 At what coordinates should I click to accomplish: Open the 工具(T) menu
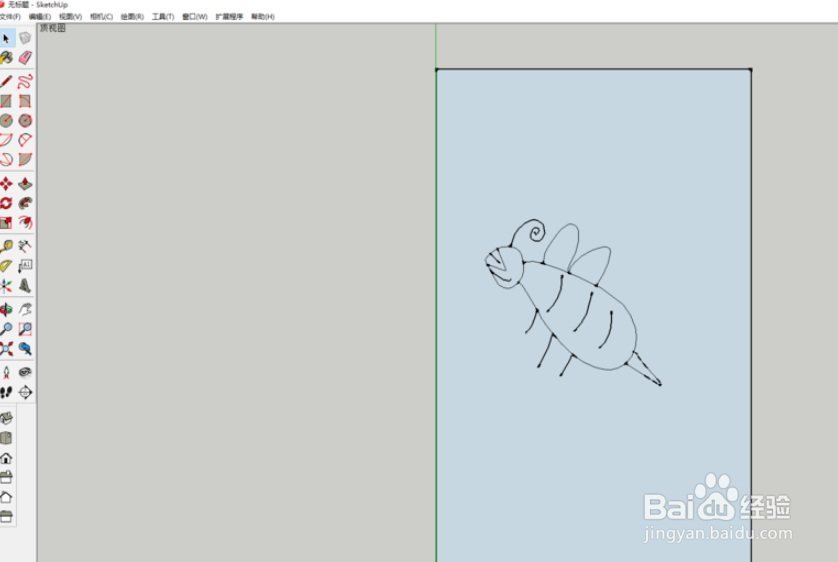tap(163, 17)
